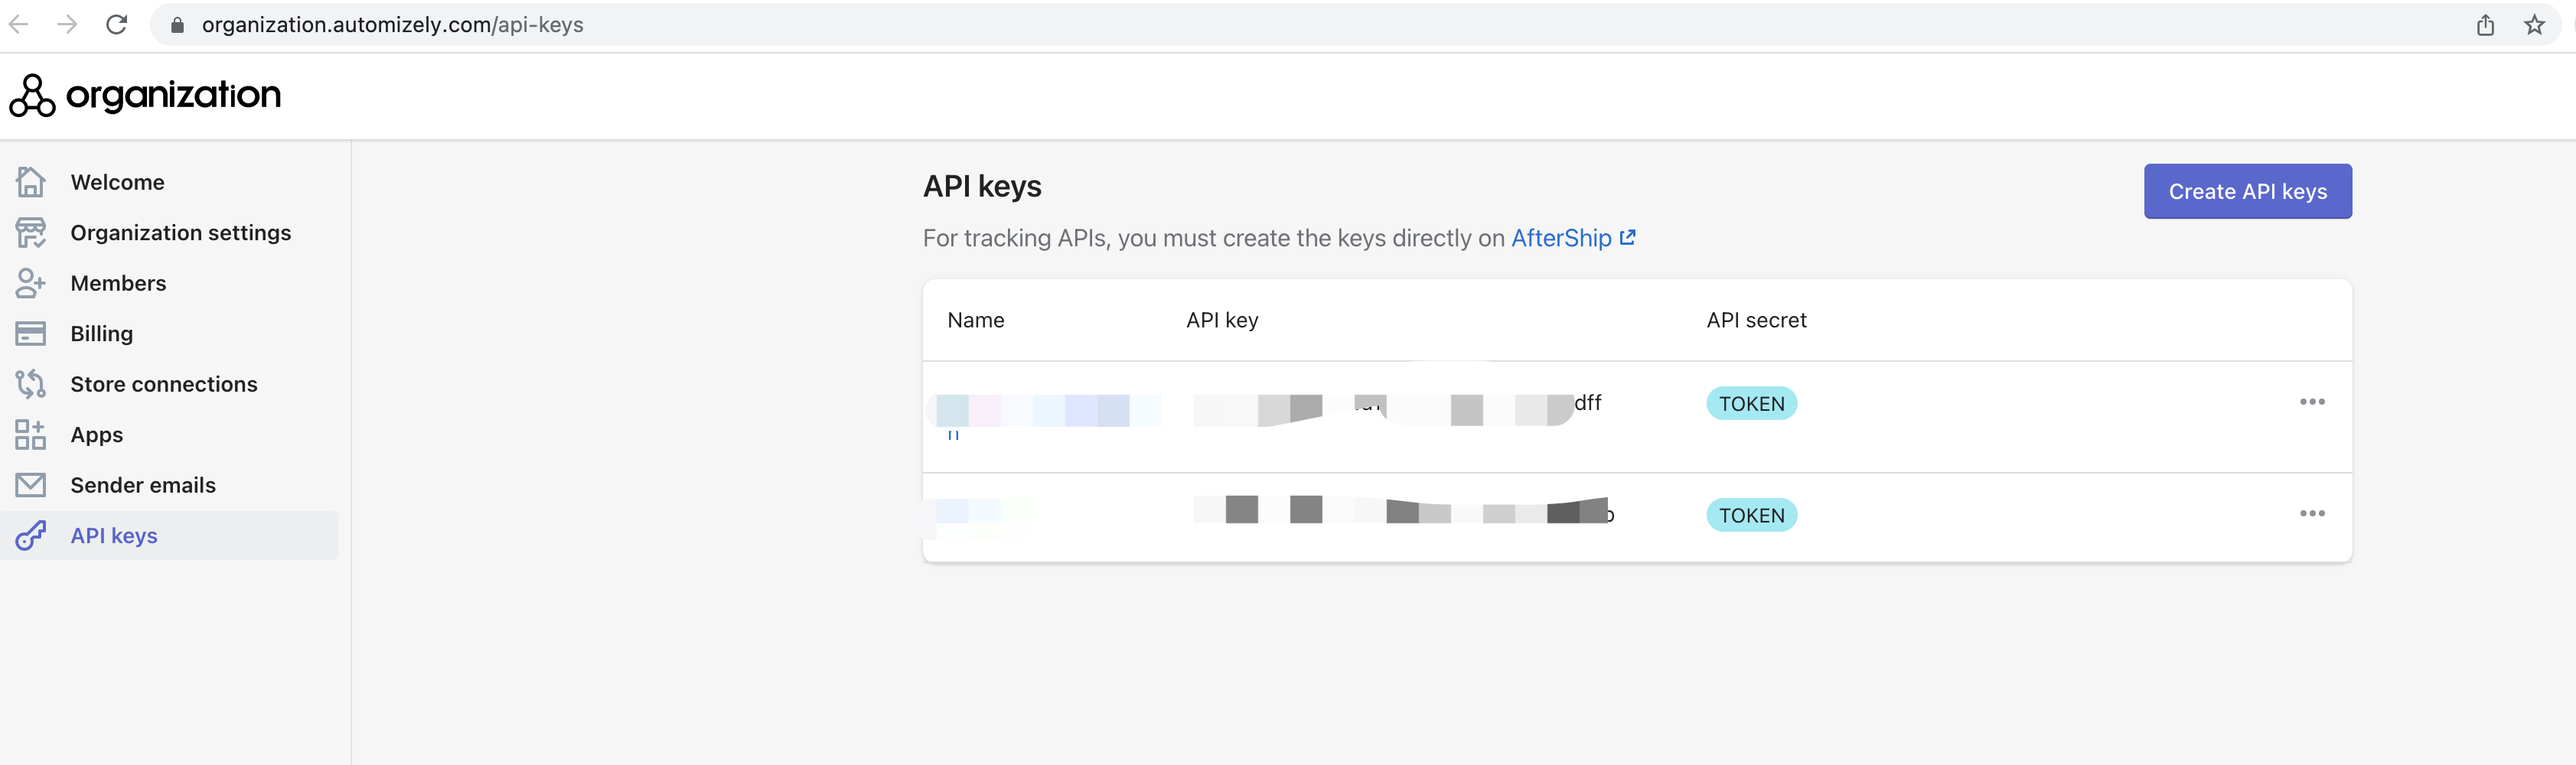Click the Store connections sync icon
2576x765 pixels.
point(30,384)
